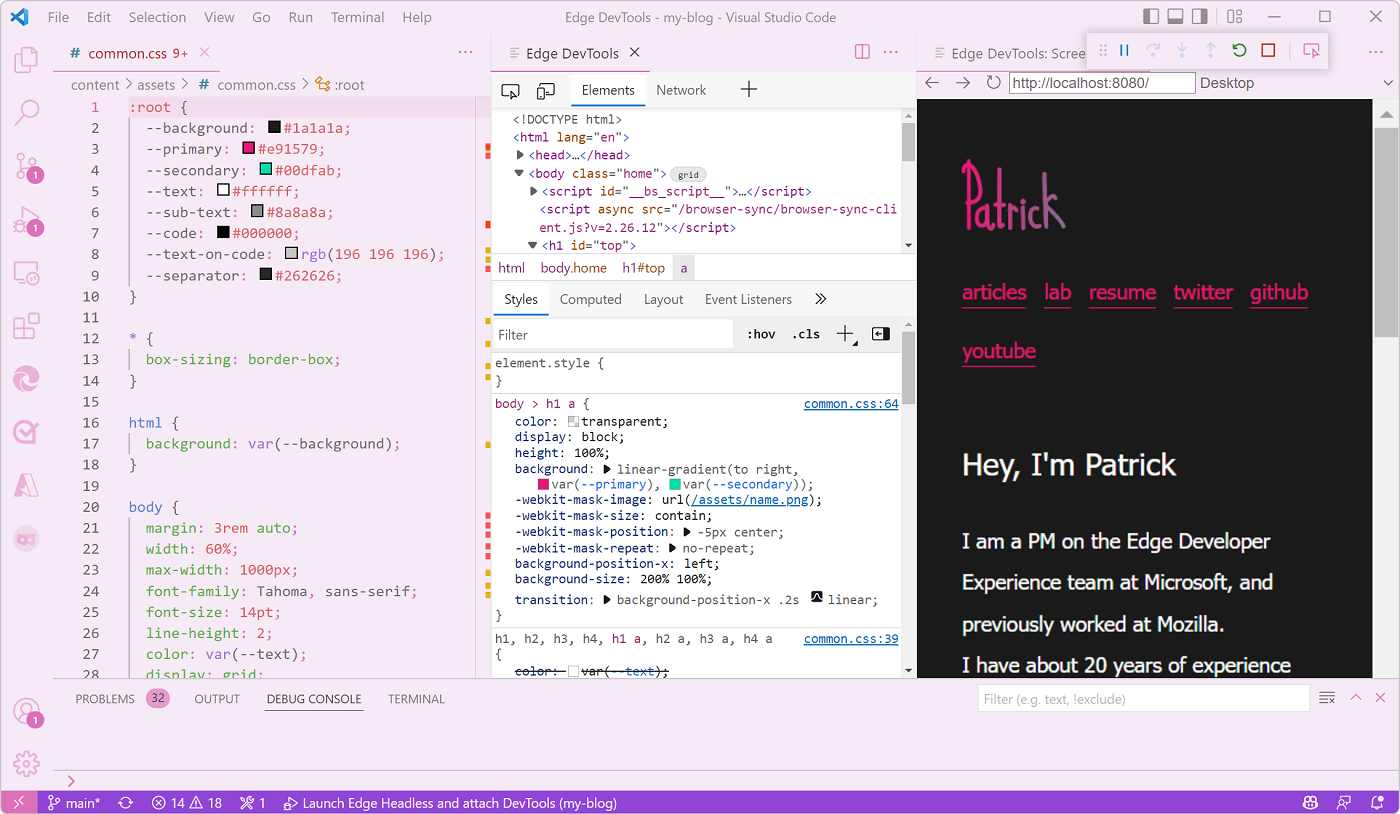Screen dimensions: 1400x814
Task: Click the inspect element tool in DevTools
Action: tap(510, 90)
